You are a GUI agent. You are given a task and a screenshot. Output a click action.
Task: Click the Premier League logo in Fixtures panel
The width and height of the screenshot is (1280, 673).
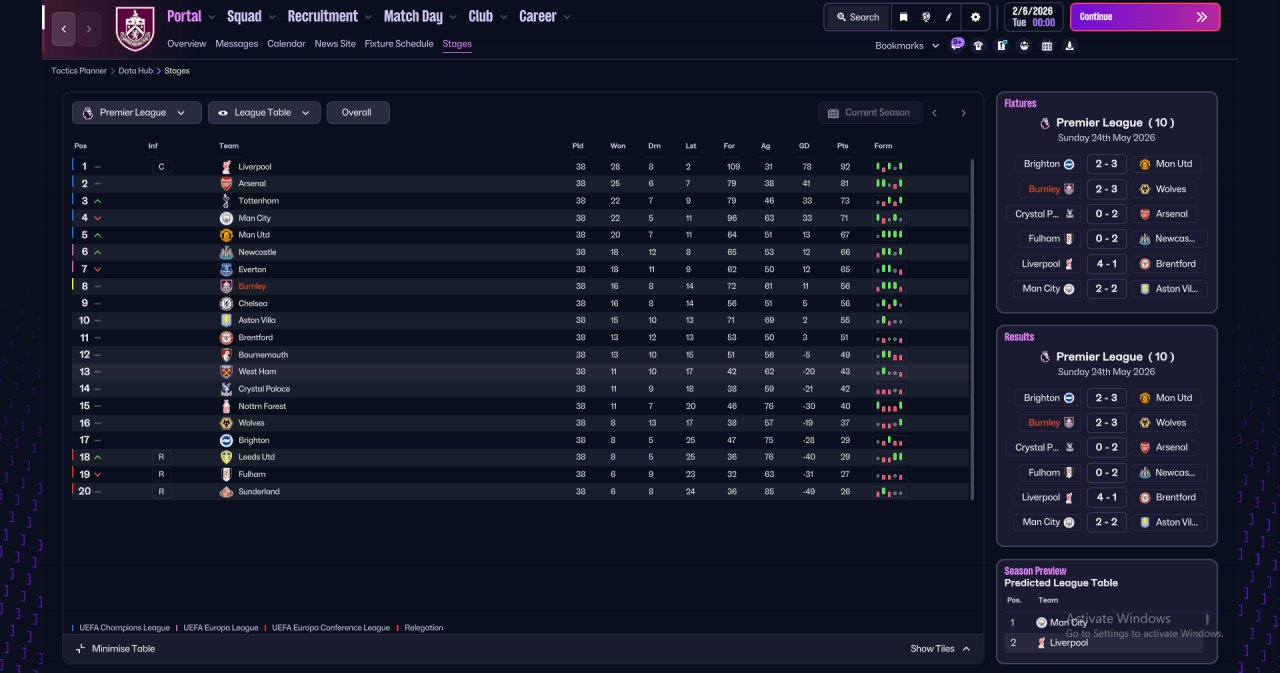pyautogui.click(x=1046, y=123)
